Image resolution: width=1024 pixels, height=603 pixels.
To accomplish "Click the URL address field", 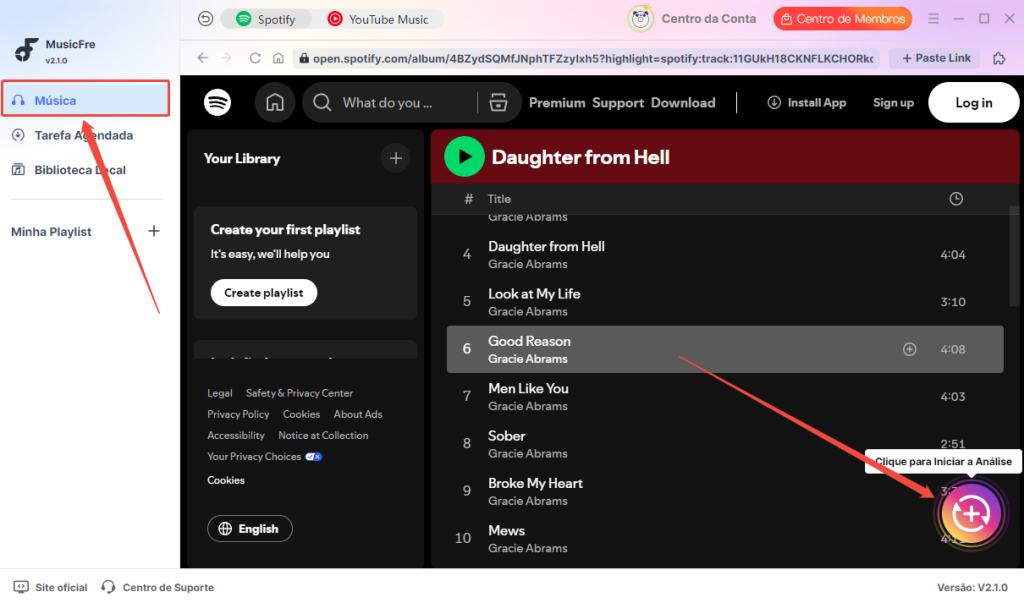I will point(586,58).
